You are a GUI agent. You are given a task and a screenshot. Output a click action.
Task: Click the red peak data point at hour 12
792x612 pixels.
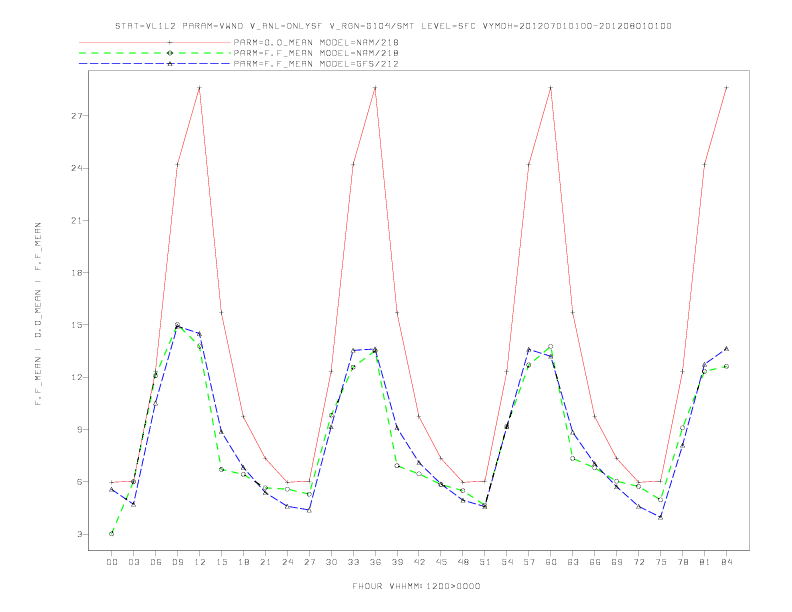200,88
